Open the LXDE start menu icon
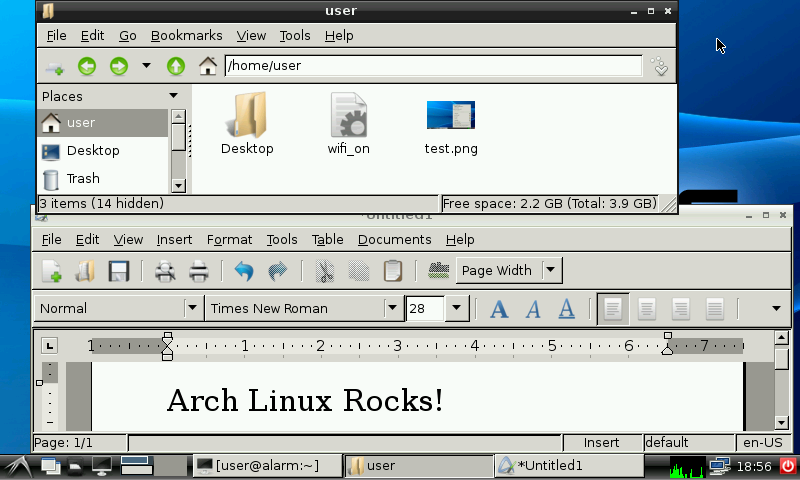Screen dimensions: 800x480 coord(18,466)
